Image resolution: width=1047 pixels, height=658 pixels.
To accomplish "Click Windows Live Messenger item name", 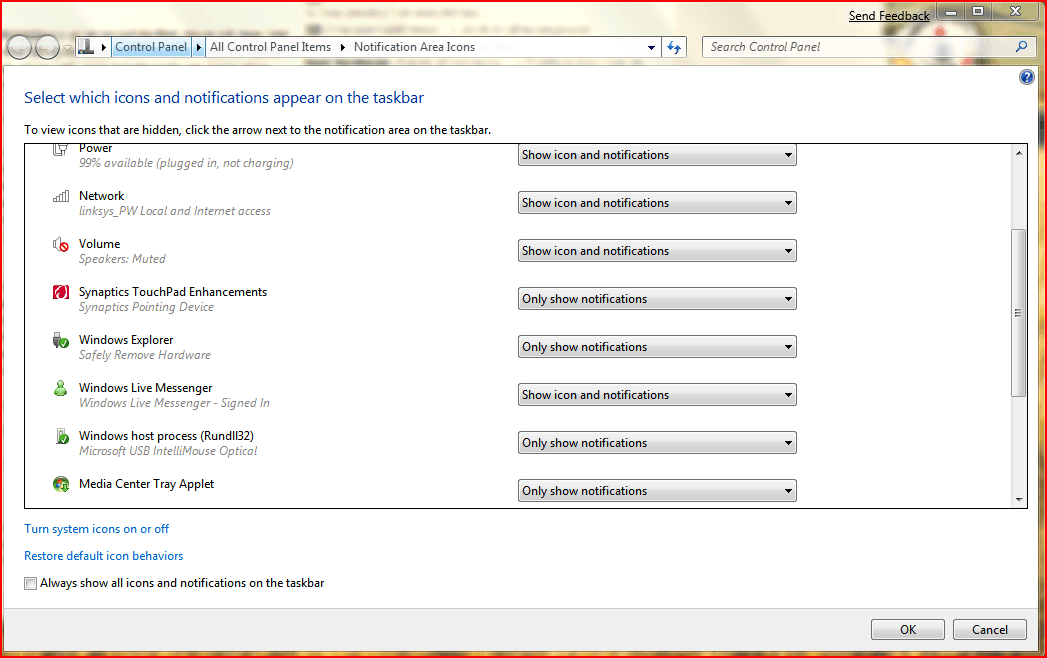I will (x=146, y=388).
